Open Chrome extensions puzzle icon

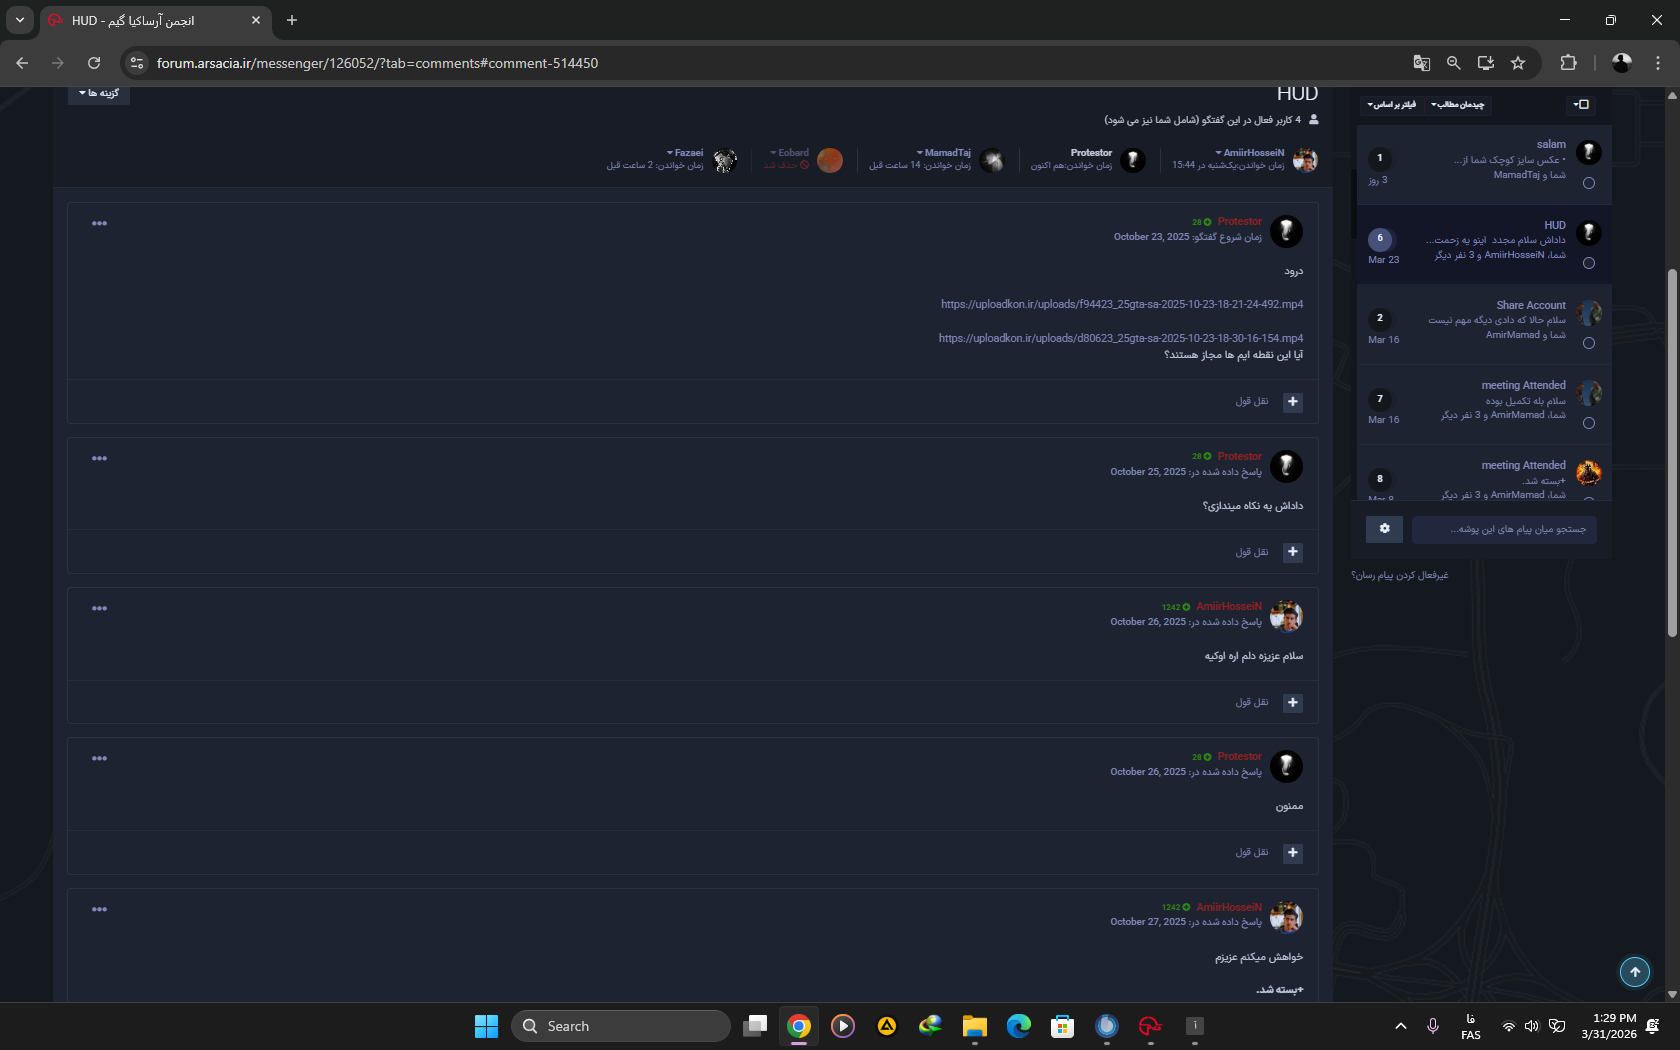tap(1568, 63)
